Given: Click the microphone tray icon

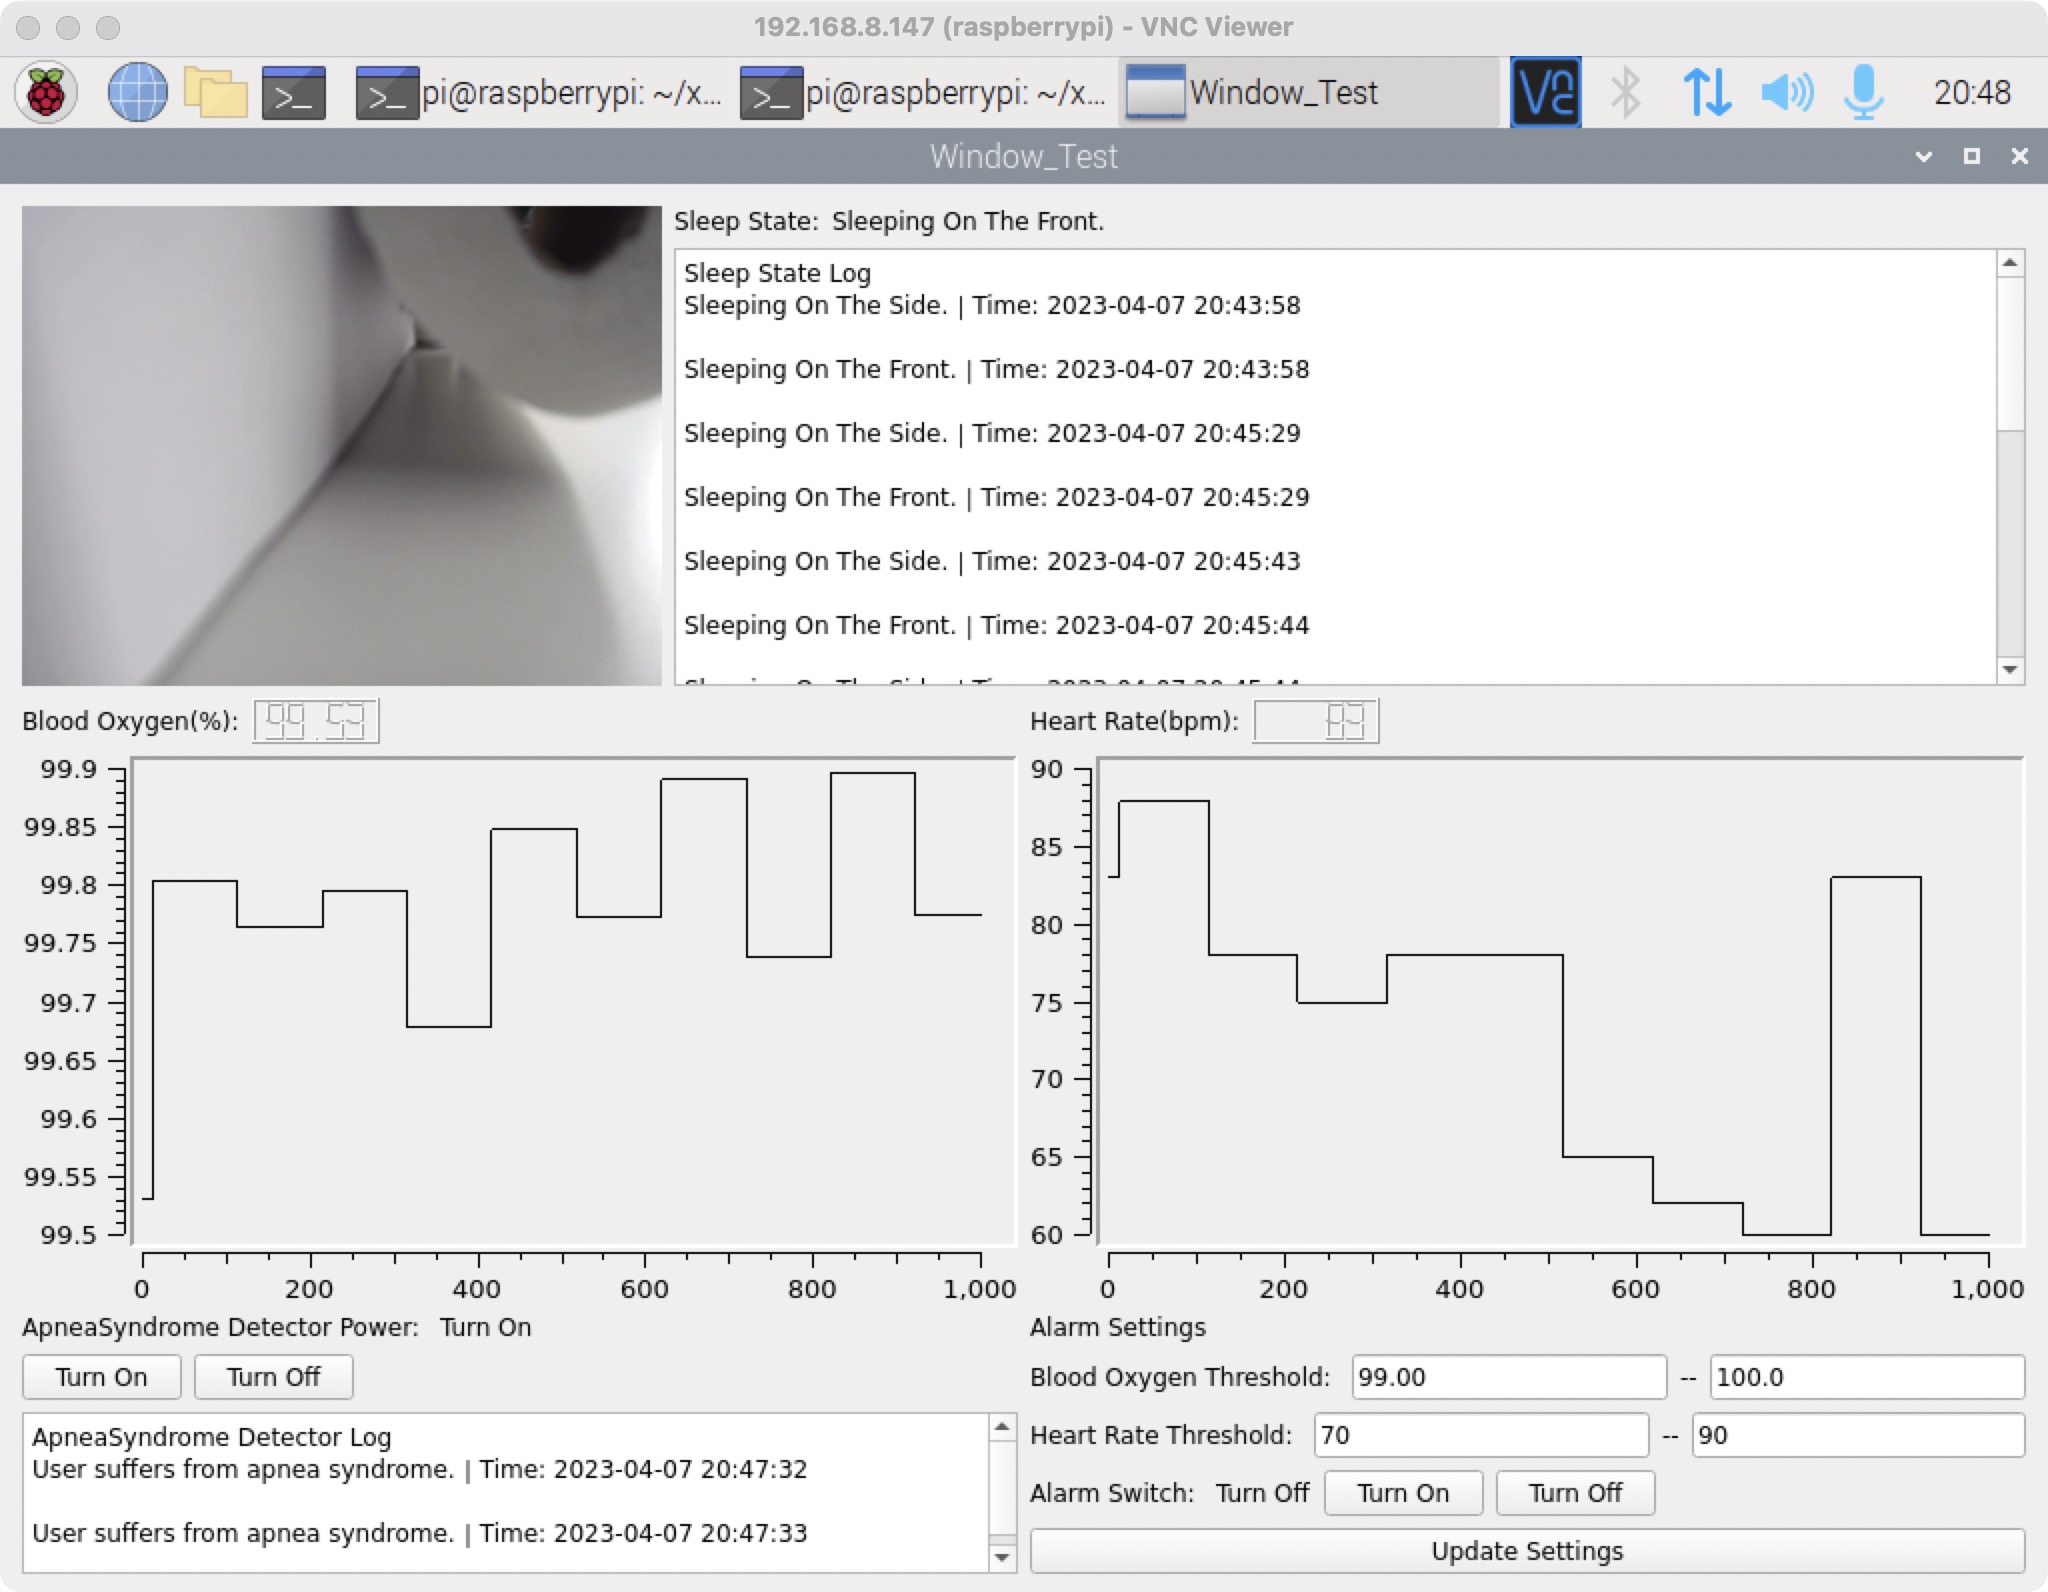Looking at the screenshot, I should coord(1862,93).
